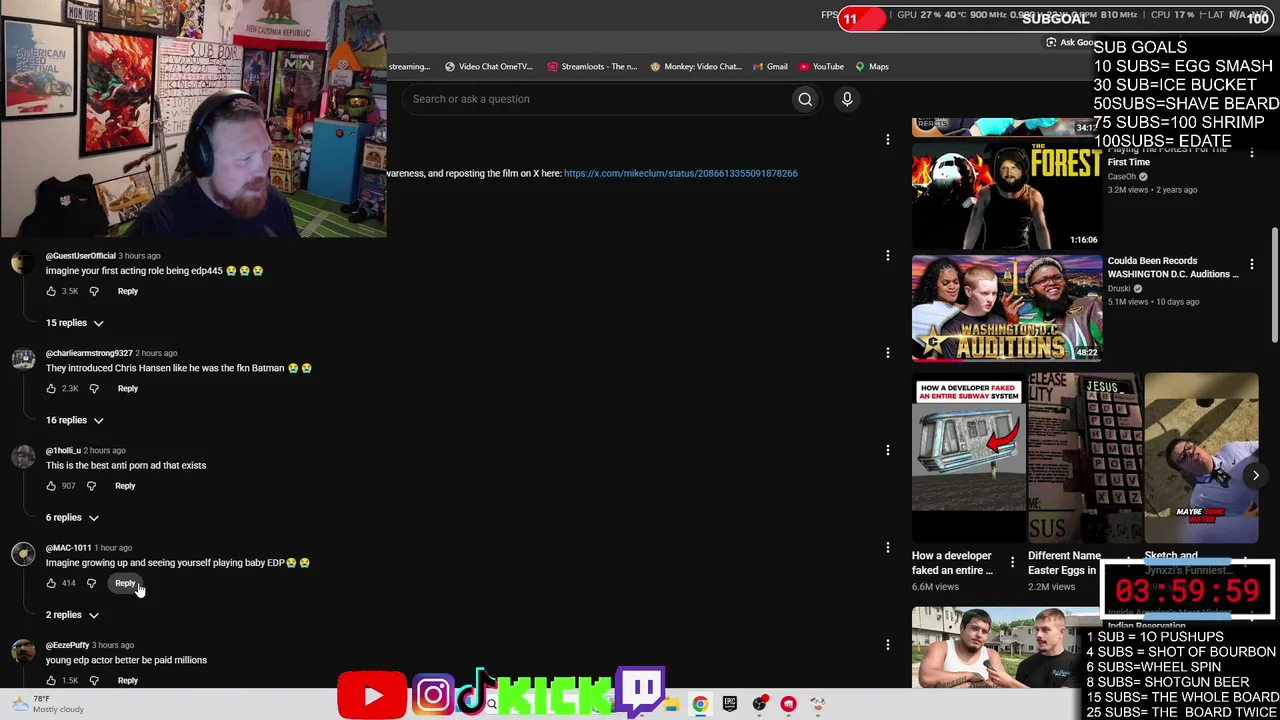The image size is (1280, 720).
Task: Reply to the @1holli_u comment
Action: tap(125, 486)
